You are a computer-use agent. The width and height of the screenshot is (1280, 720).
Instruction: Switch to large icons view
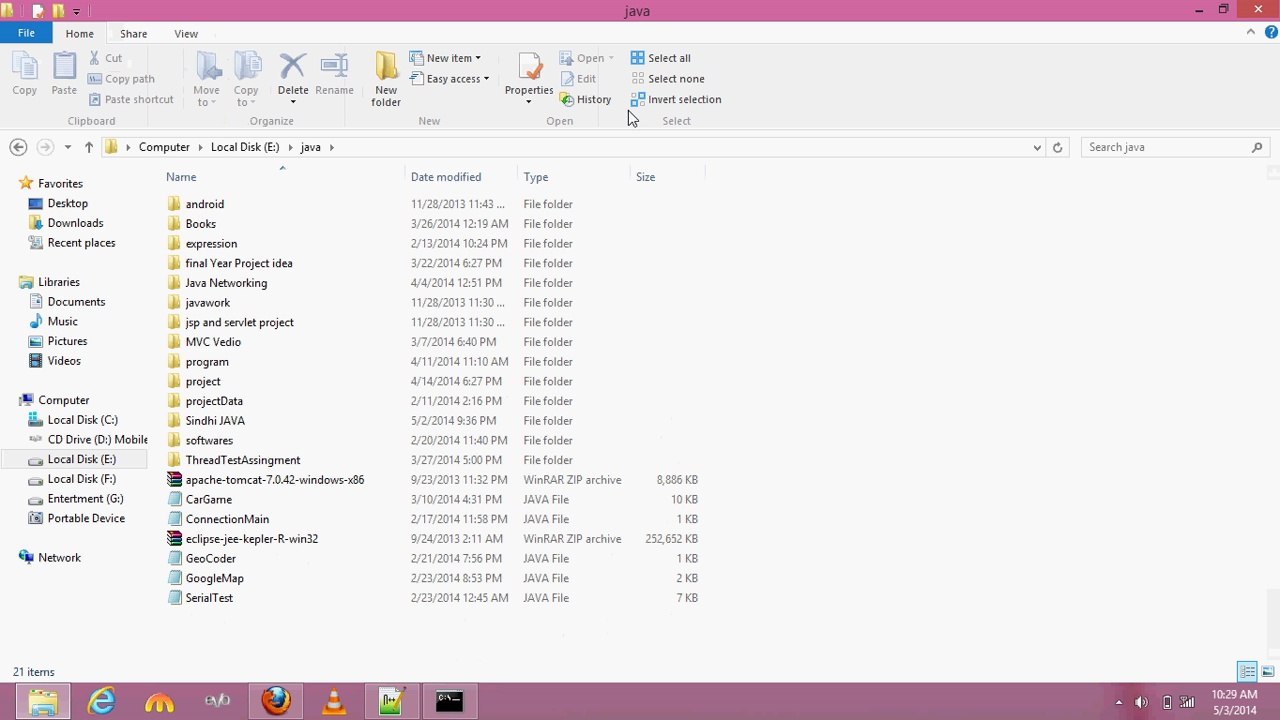[x=1267, y=672]
